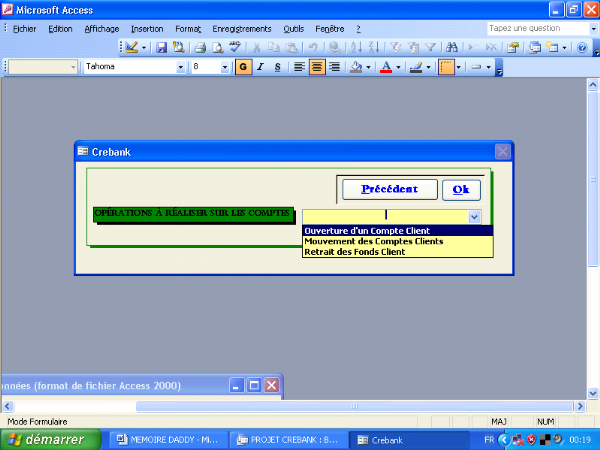Open the Affichage menu
Screen dimensions: 600x450
(x=102, y=29)
